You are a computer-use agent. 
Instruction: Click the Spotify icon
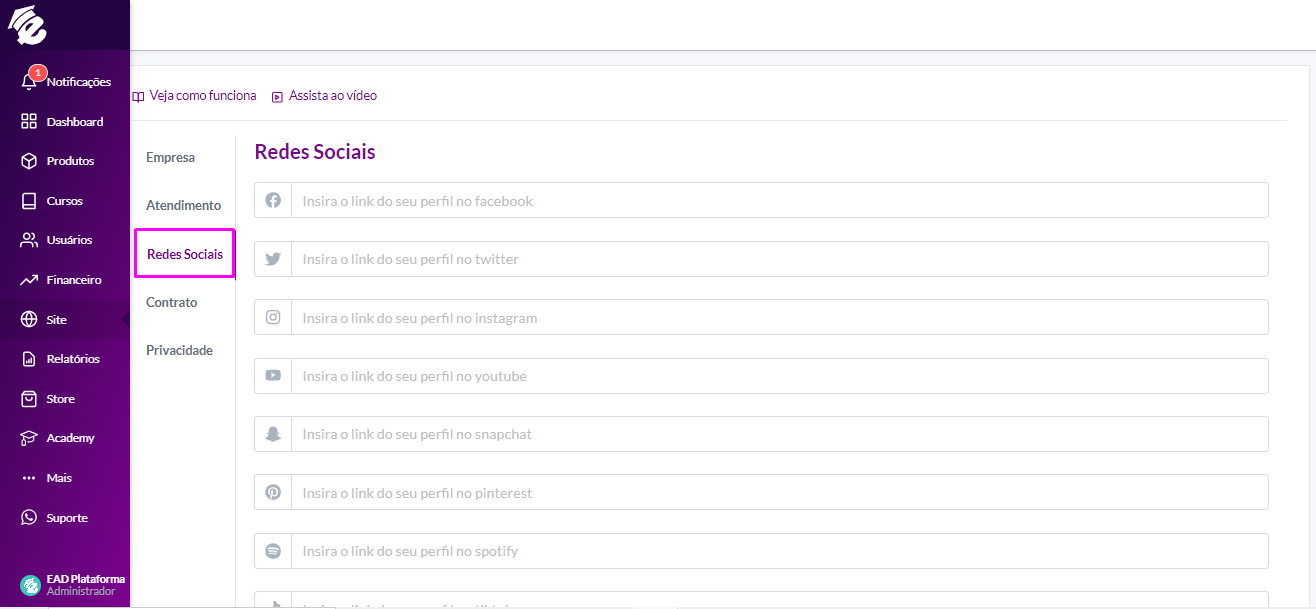point(273,551)
